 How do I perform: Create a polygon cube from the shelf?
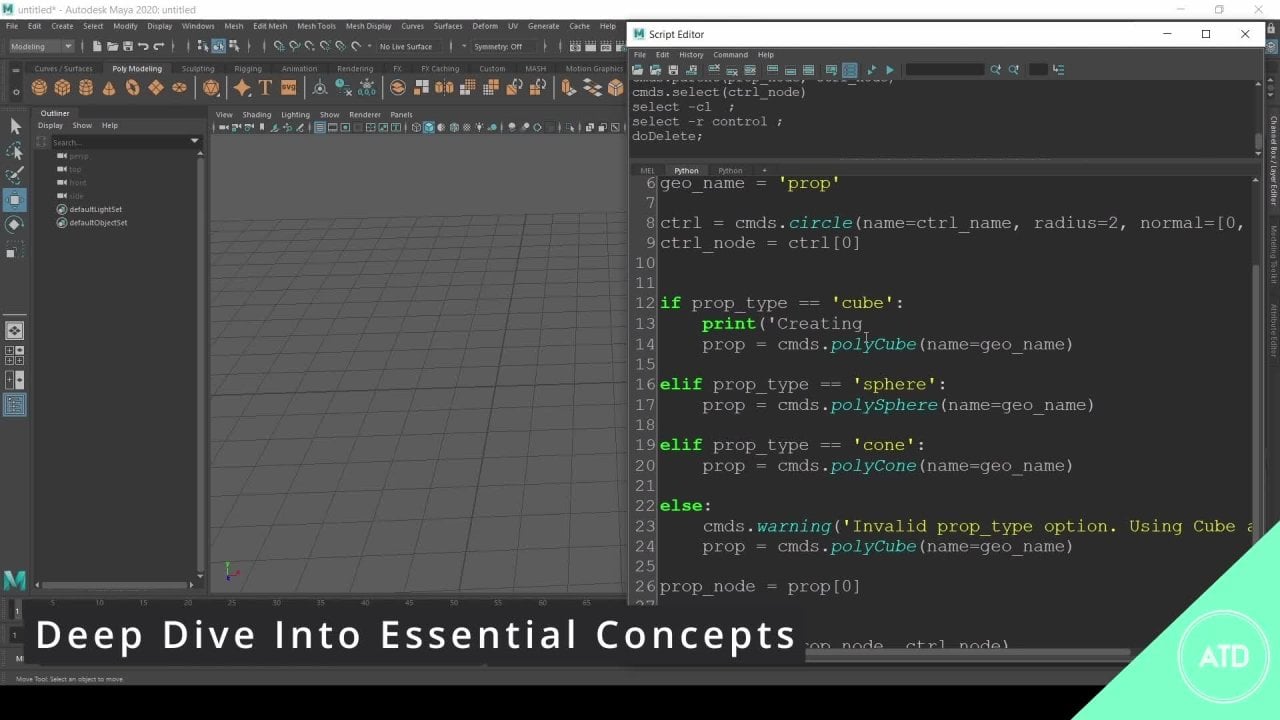(x=62, y=88)
